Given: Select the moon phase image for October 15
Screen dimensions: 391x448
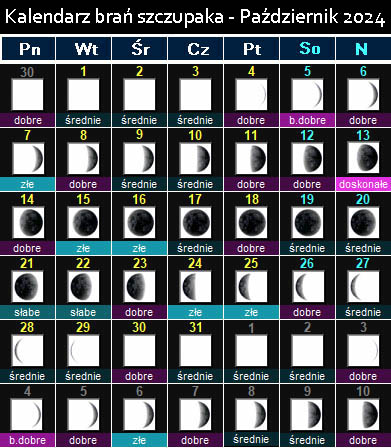Looking at the screenshot, I should (83, 222).
